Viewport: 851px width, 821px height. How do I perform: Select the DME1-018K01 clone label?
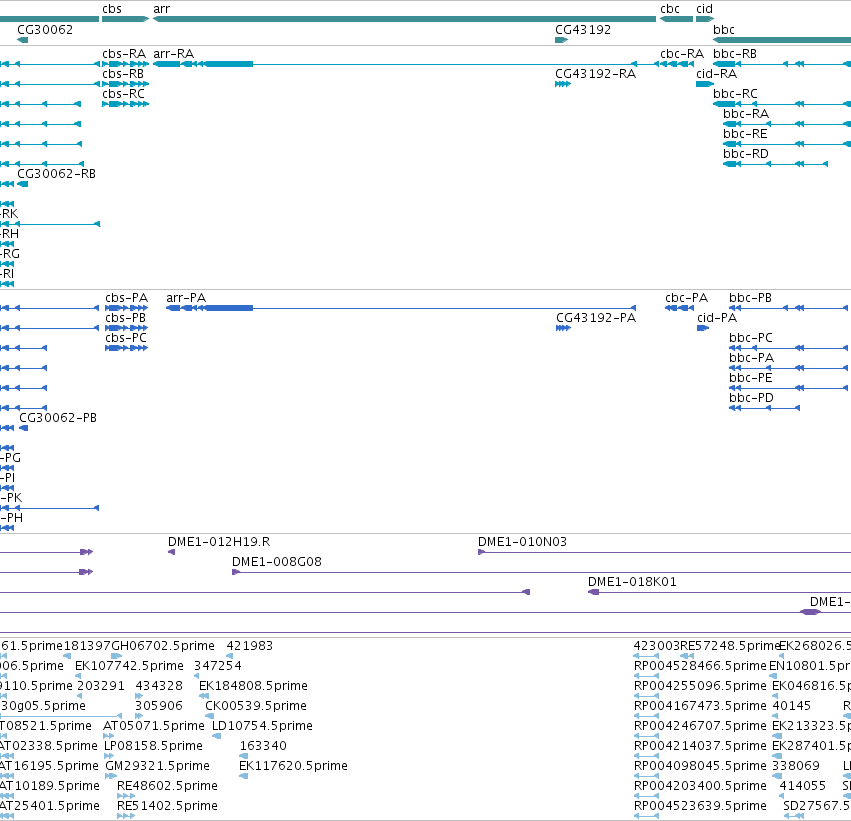(632, 582)
